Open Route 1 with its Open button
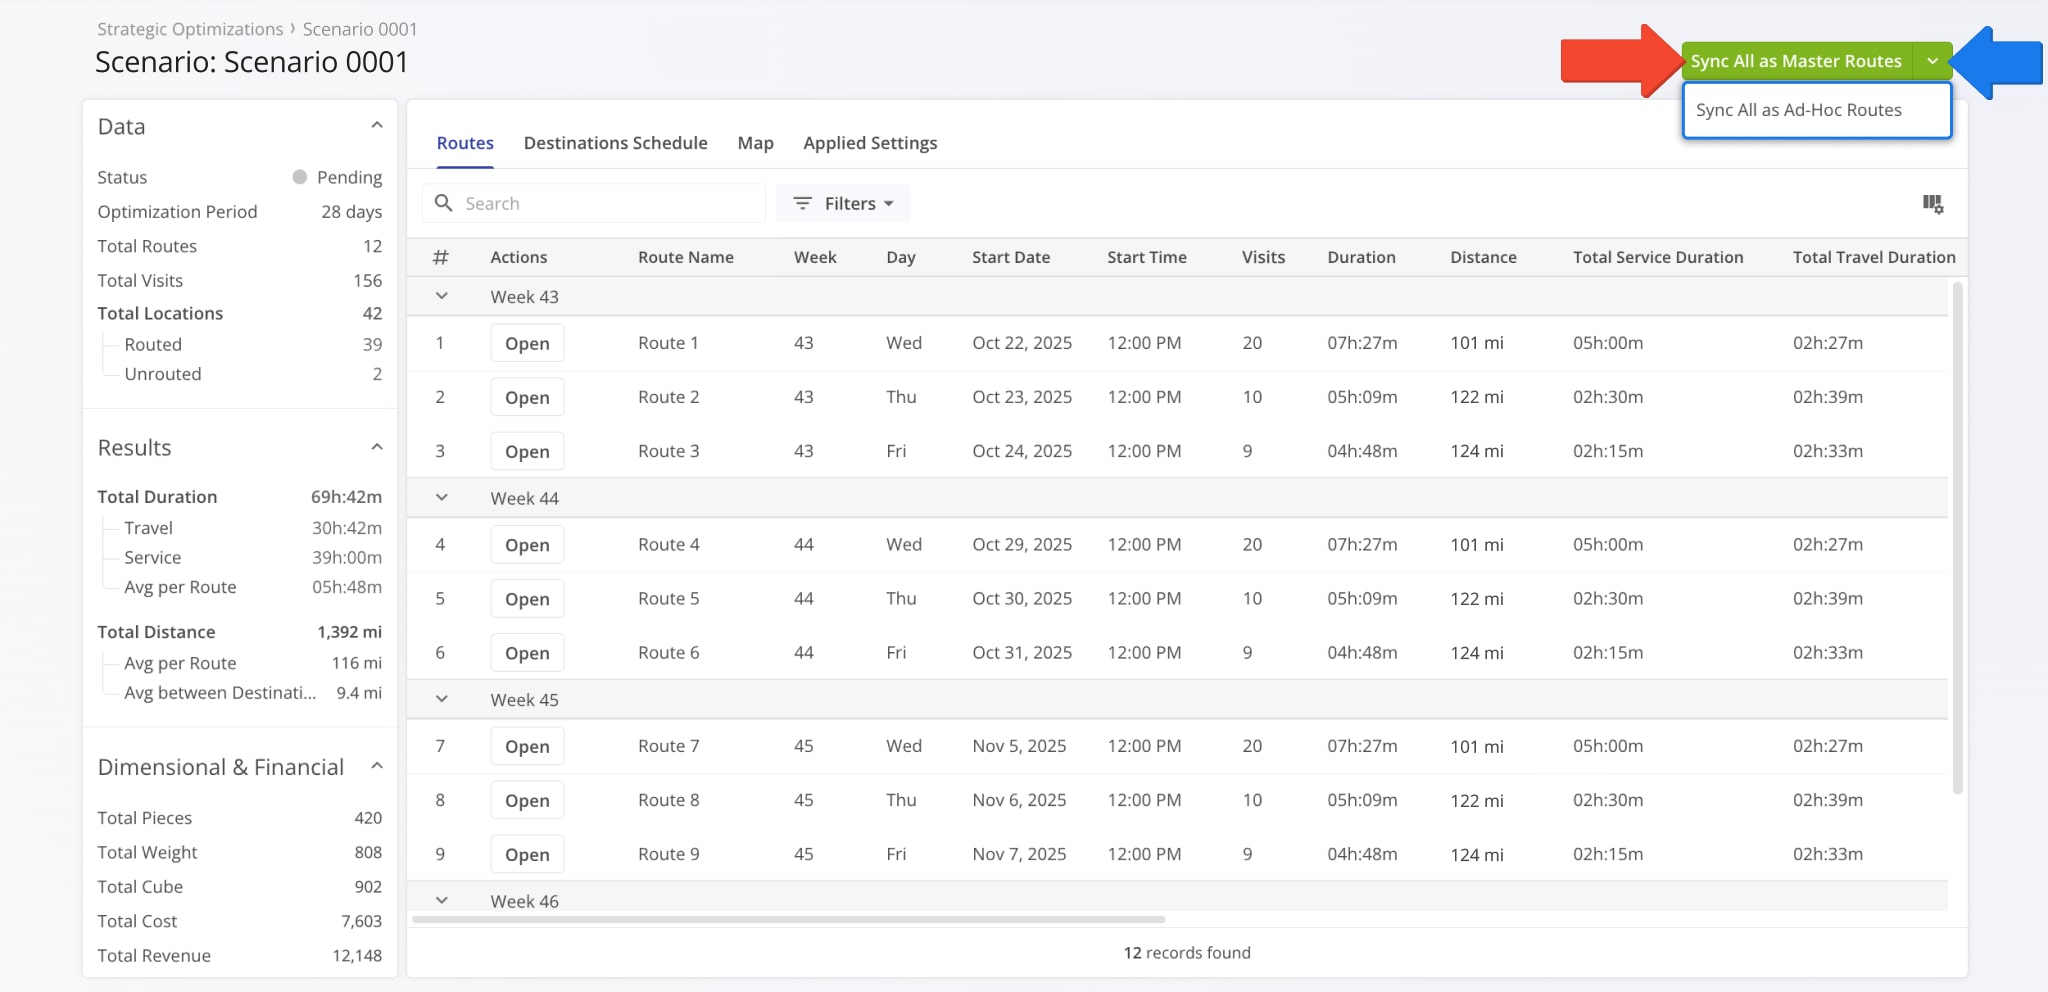Image resolution: width=2048 pixels, height=992 pixels. pyautogui.click(x=527, y=343)
